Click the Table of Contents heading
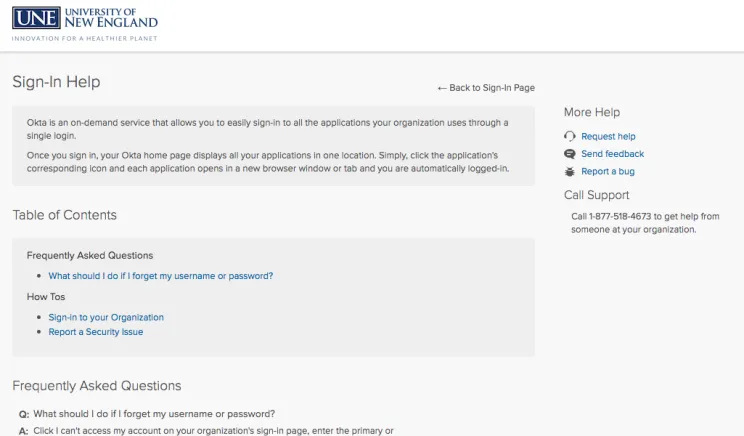This screenshot has width=744, height=436. [x=65, y=215]
